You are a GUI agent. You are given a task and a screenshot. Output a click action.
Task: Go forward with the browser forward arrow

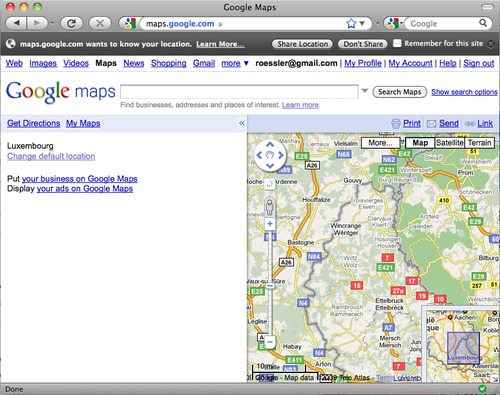point(38,23)
